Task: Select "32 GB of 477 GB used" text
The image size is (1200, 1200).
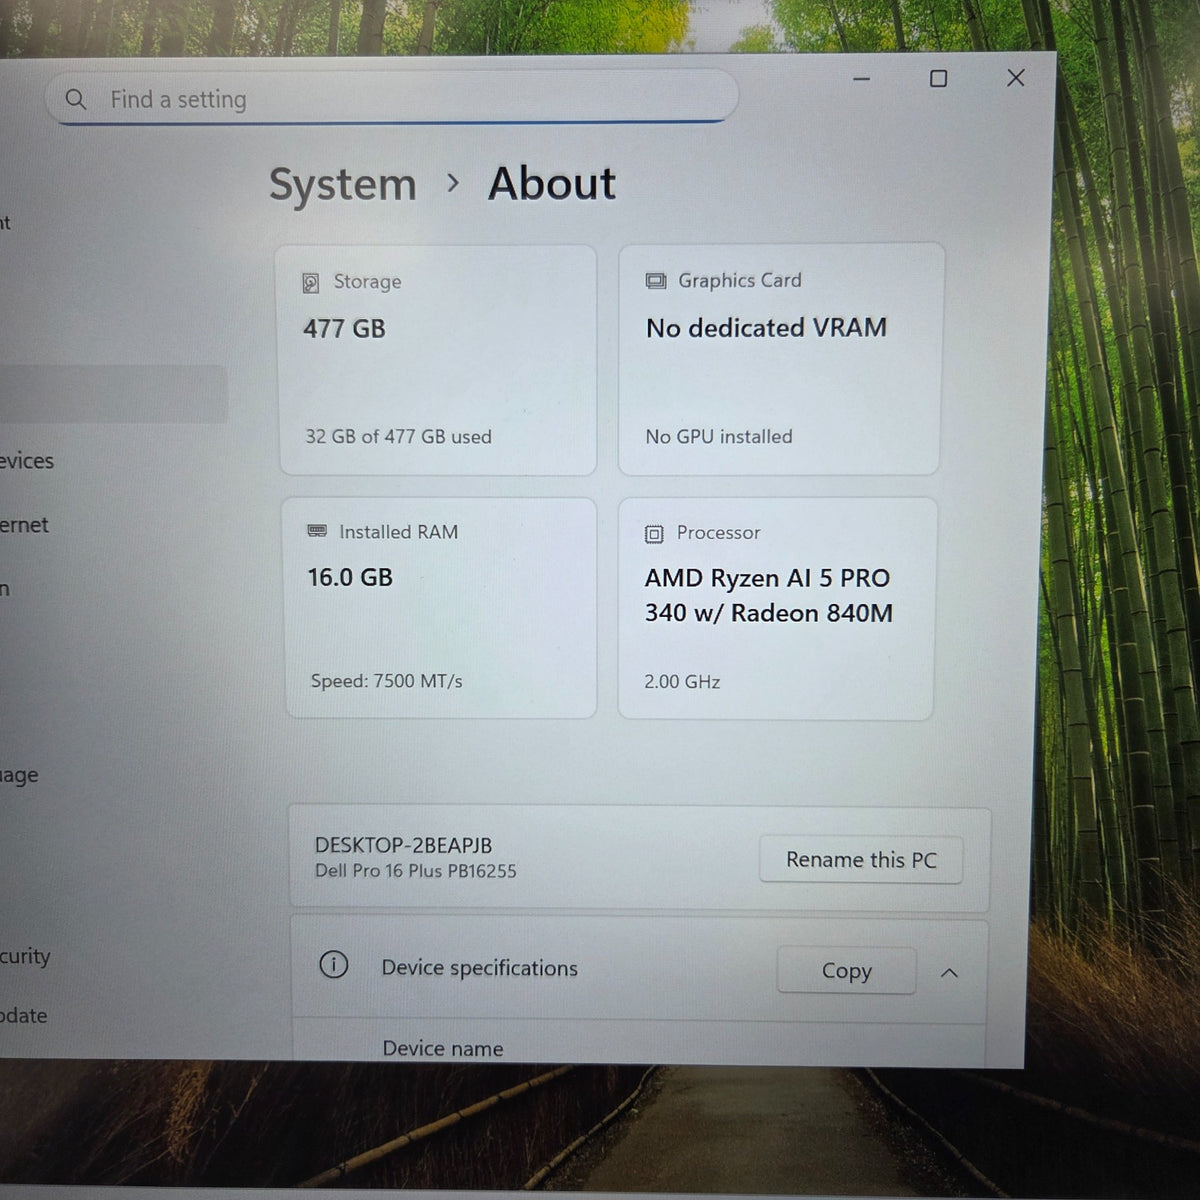Action: click(398, 437)
